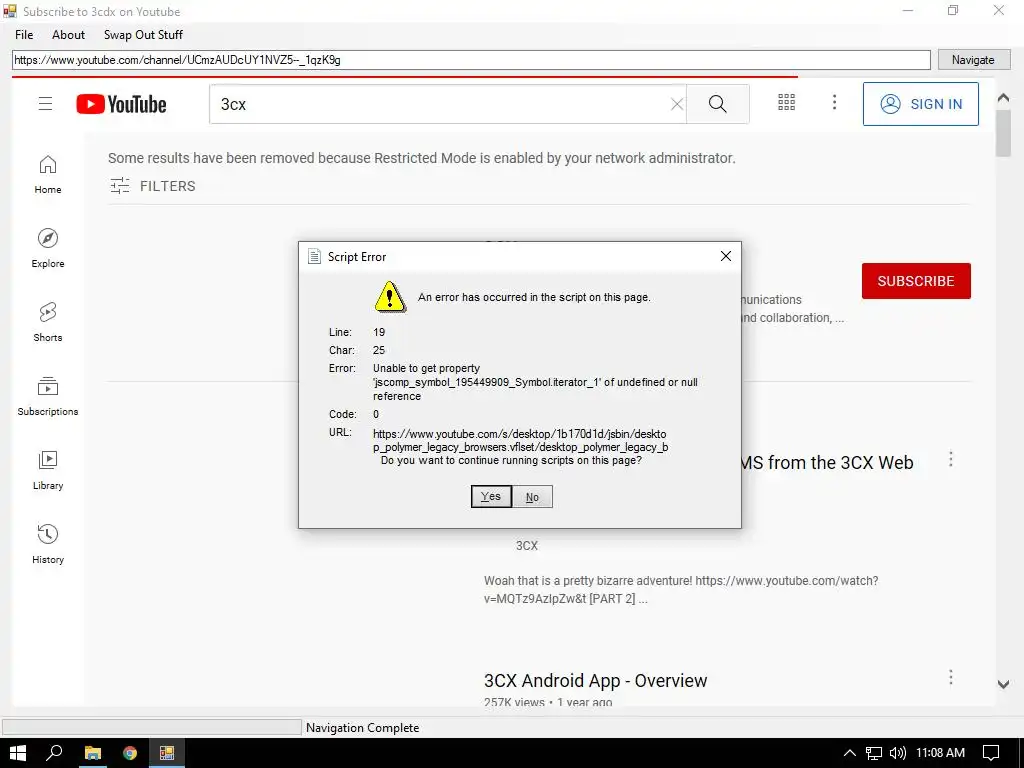Open Chrome from taskbar

pyautogui.click(x=130, y=753)
